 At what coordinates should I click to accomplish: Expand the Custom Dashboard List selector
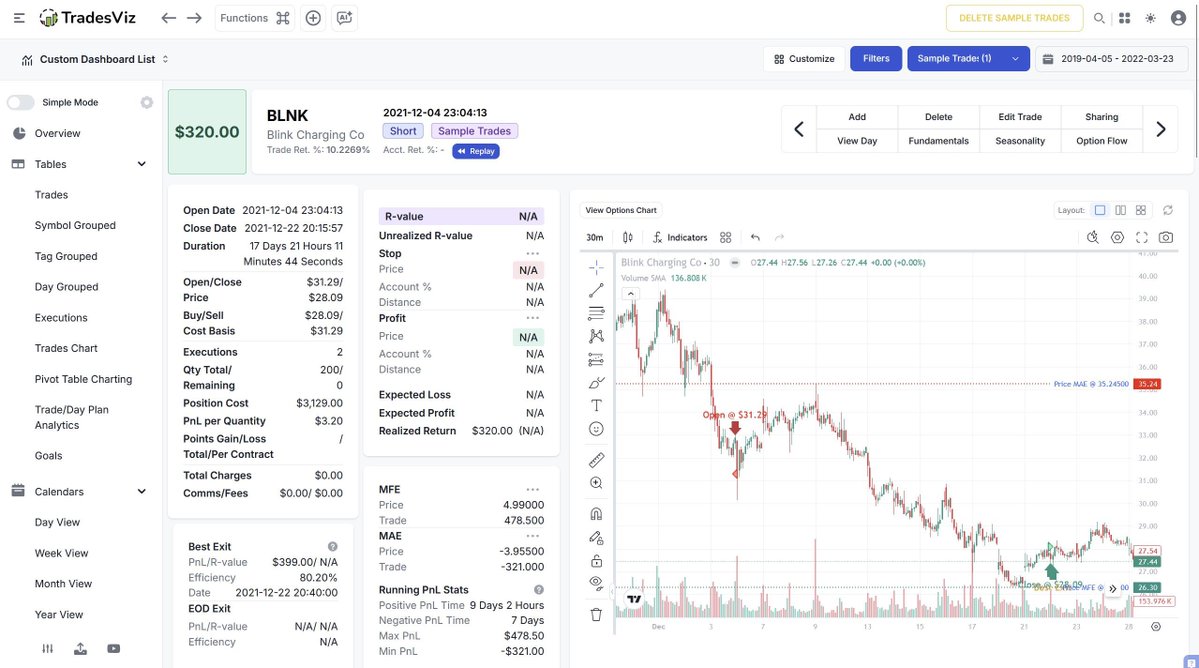point(96,59)
